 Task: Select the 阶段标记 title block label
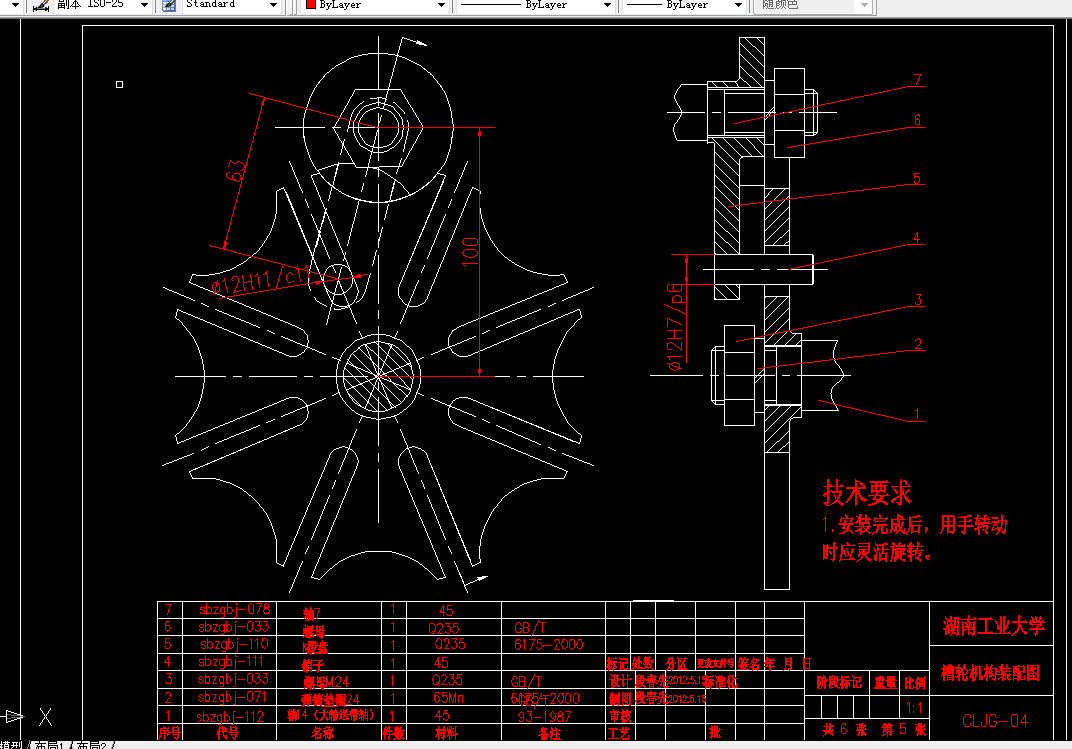pyautogui.click(x=840, y=683)
